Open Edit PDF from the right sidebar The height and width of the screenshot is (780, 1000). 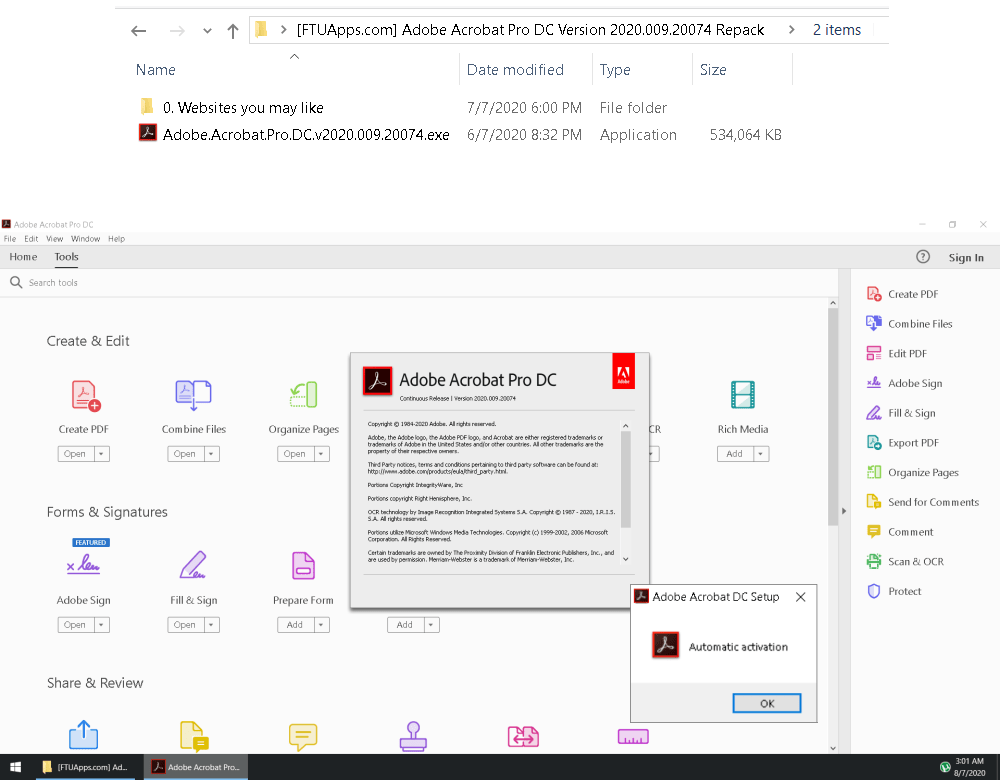coord(897,353)
